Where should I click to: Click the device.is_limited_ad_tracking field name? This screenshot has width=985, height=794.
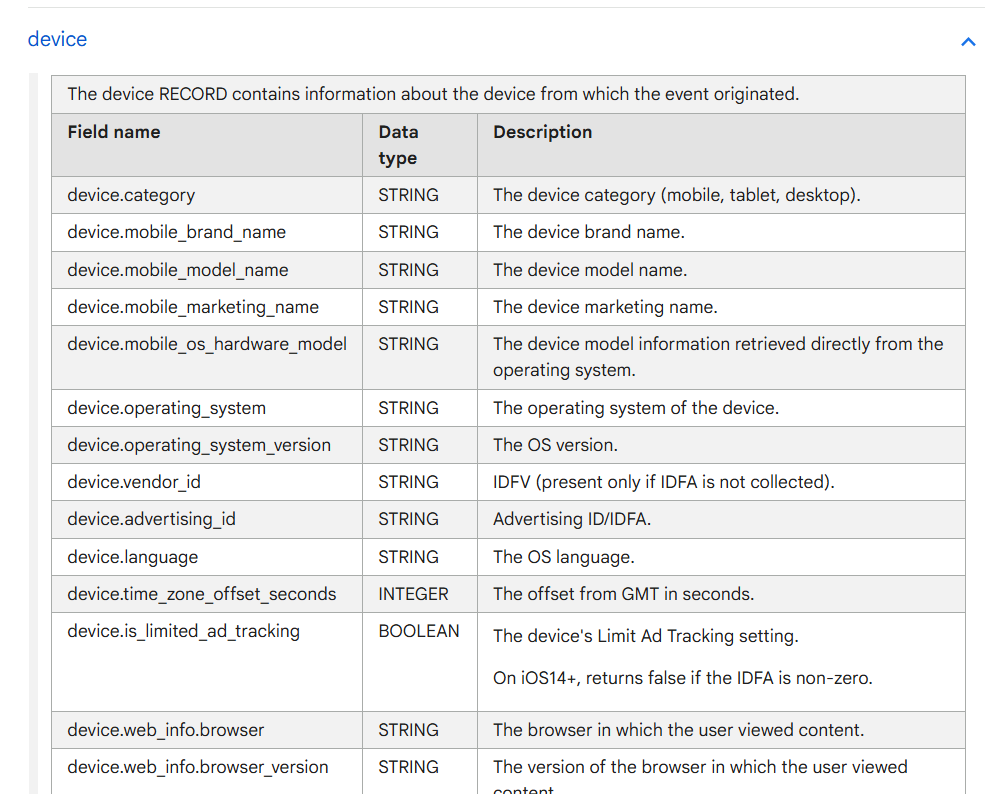tap(183, 631)
